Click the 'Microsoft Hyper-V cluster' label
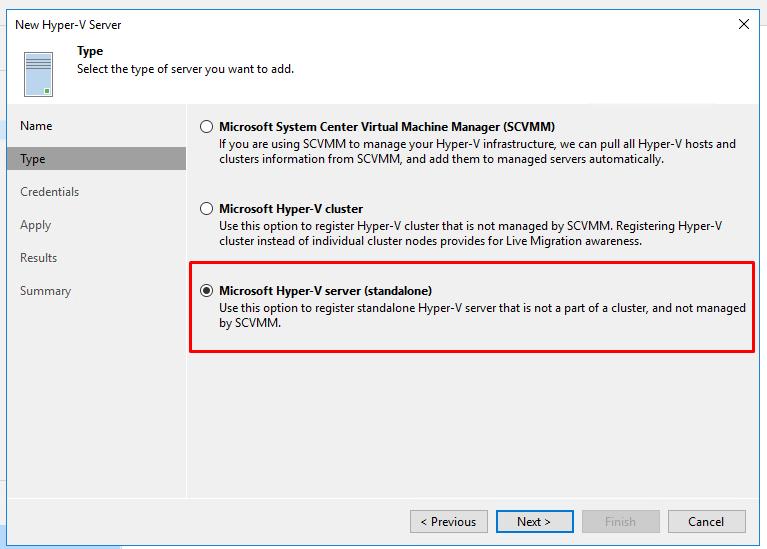Screen dimensions: 767x549 click(291, 209)
